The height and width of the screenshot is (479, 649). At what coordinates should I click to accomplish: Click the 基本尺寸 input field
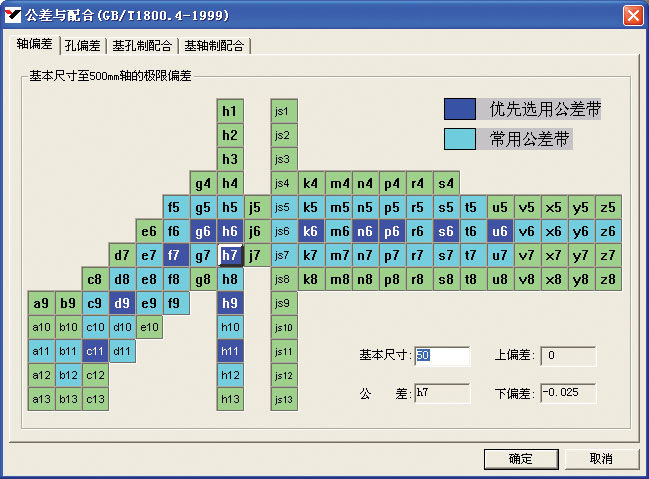(442, 356)
